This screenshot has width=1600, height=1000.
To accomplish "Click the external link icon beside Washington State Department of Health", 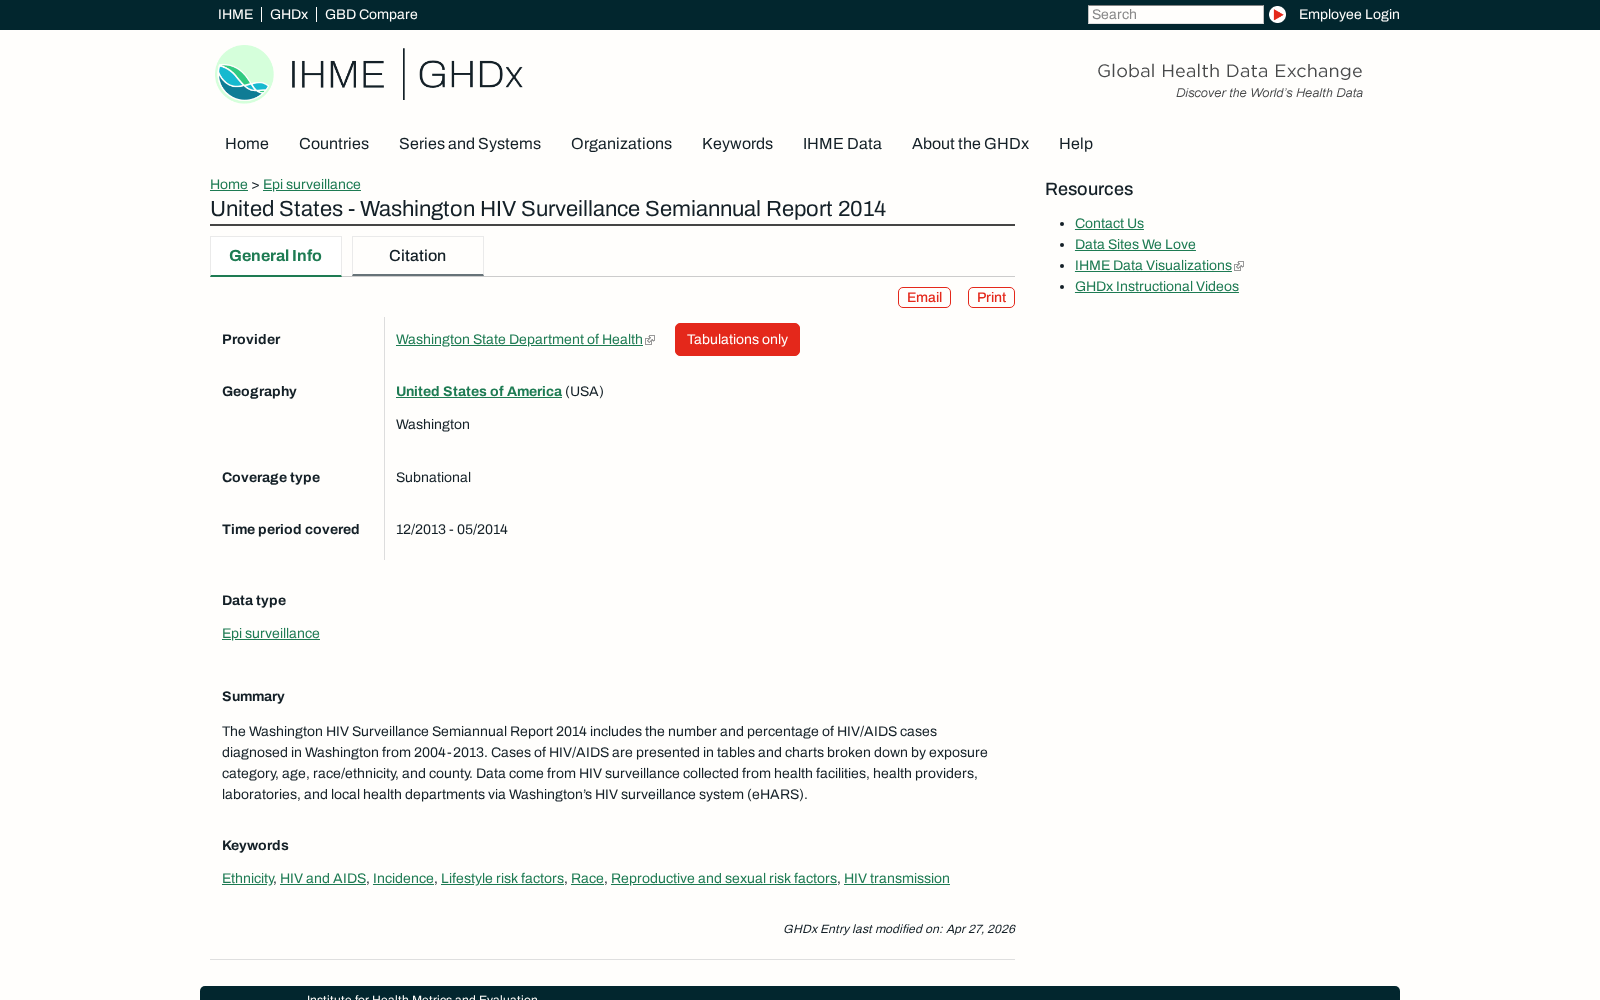I will coord(650,340).
